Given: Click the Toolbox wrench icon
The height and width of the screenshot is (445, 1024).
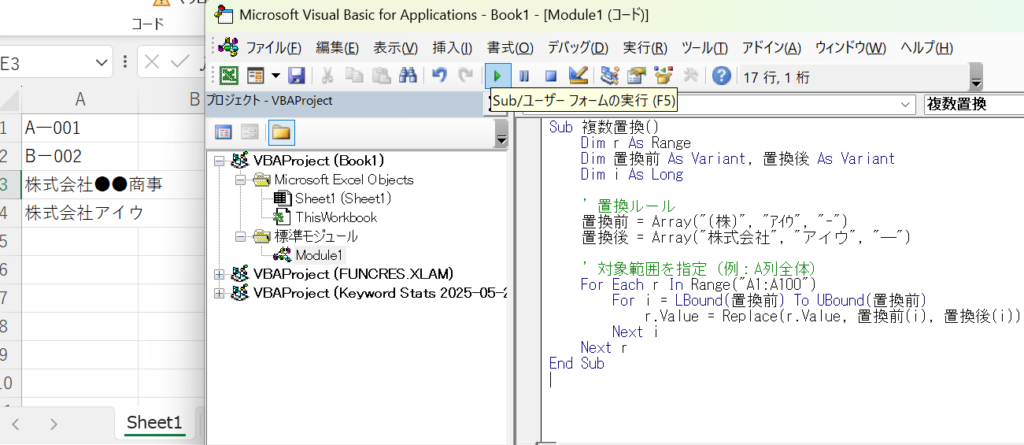Looking at the screenshot, I should pyautogui.click(x=690, y=76).
